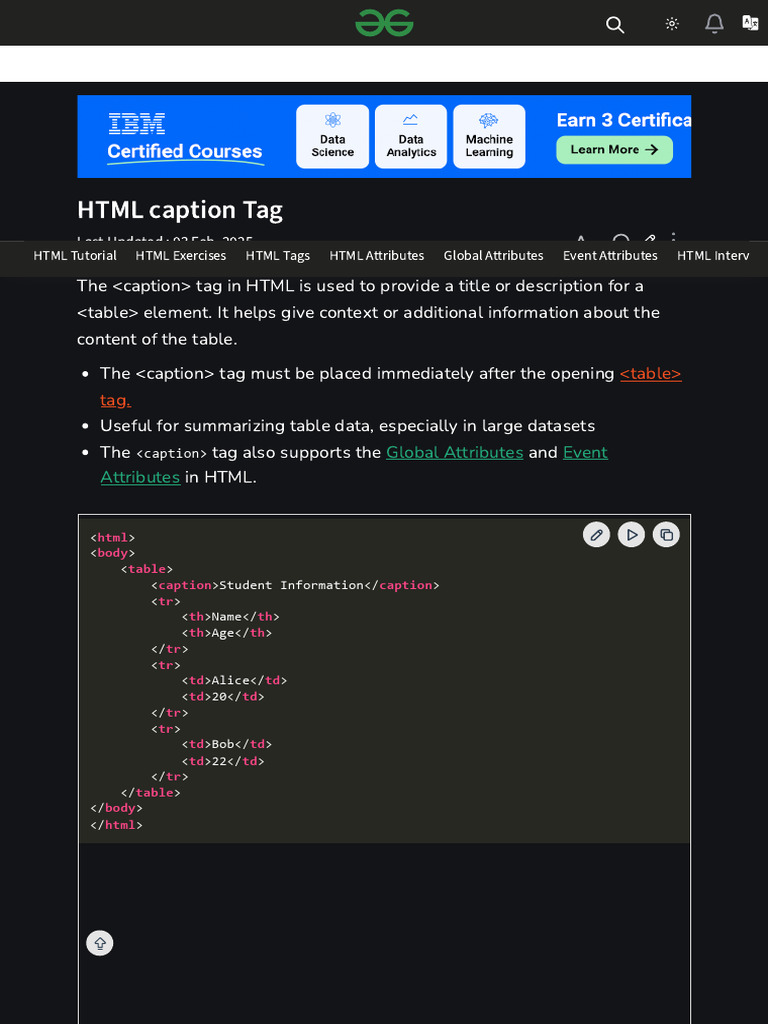Click the HTML caption Tag heading
Image resolution: width=768 pixels, height=1024 pixels.
pos(180,210)
